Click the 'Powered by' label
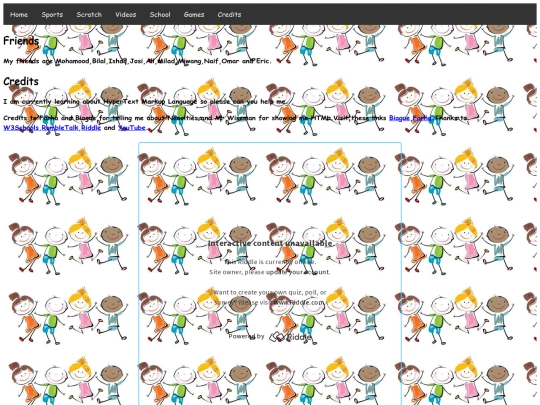The width and height of the screenshot is (540, 405). 247,336
